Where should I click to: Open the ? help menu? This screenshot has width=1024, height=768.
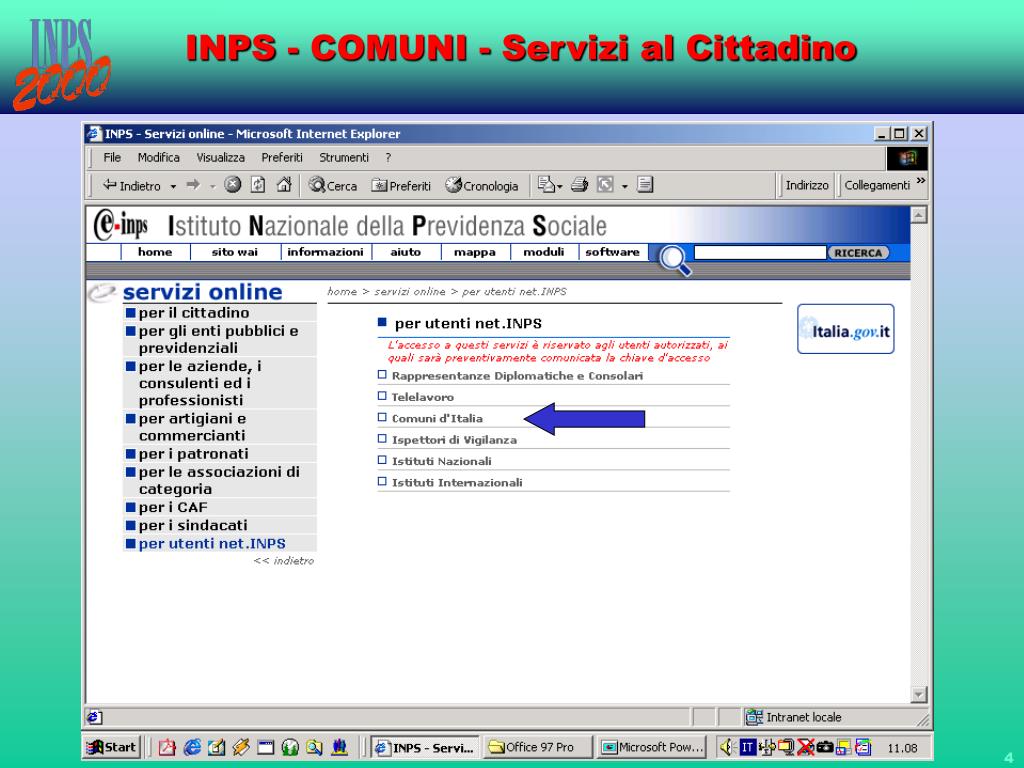tap(388, 157)
